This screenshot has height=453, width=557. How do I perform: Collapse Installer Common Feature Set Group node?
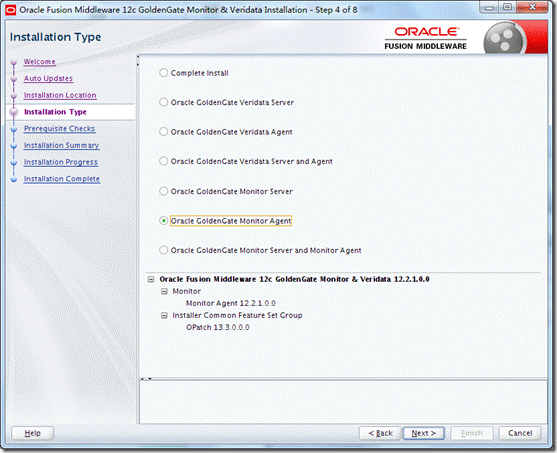pos(164,316)
